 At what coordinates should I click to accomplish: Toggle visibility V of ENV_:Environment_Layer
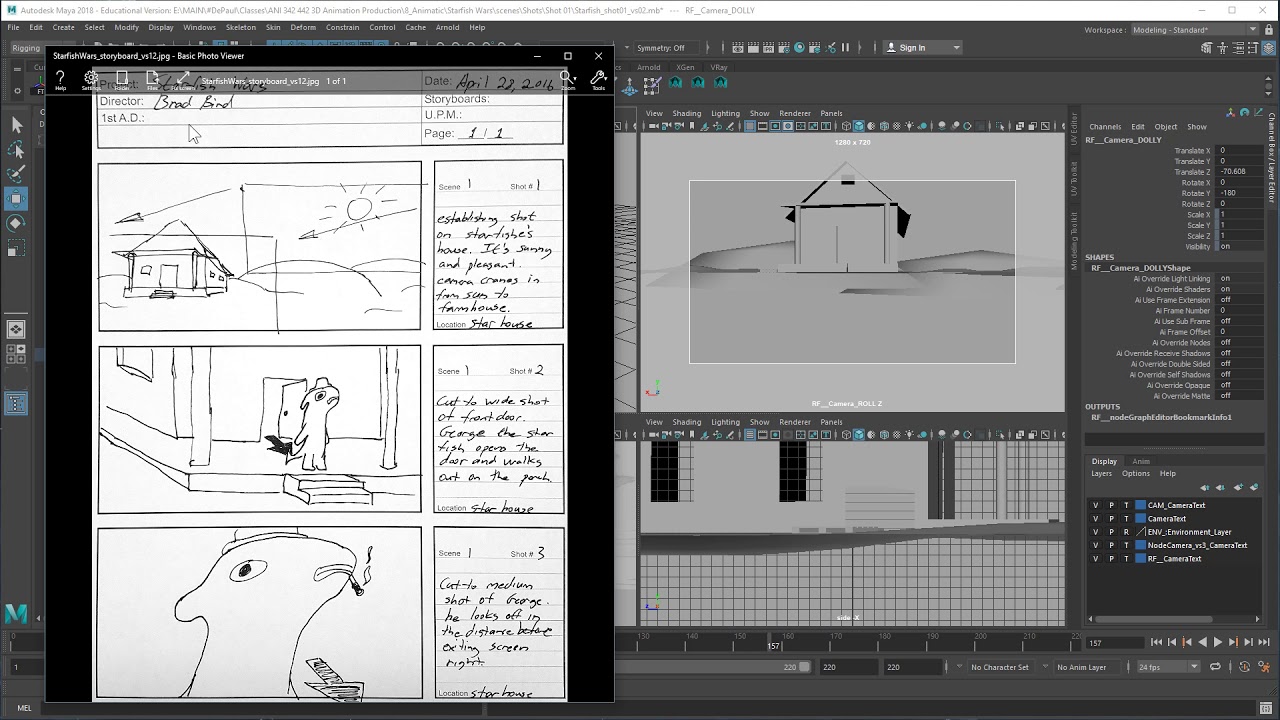point(1096,532)
